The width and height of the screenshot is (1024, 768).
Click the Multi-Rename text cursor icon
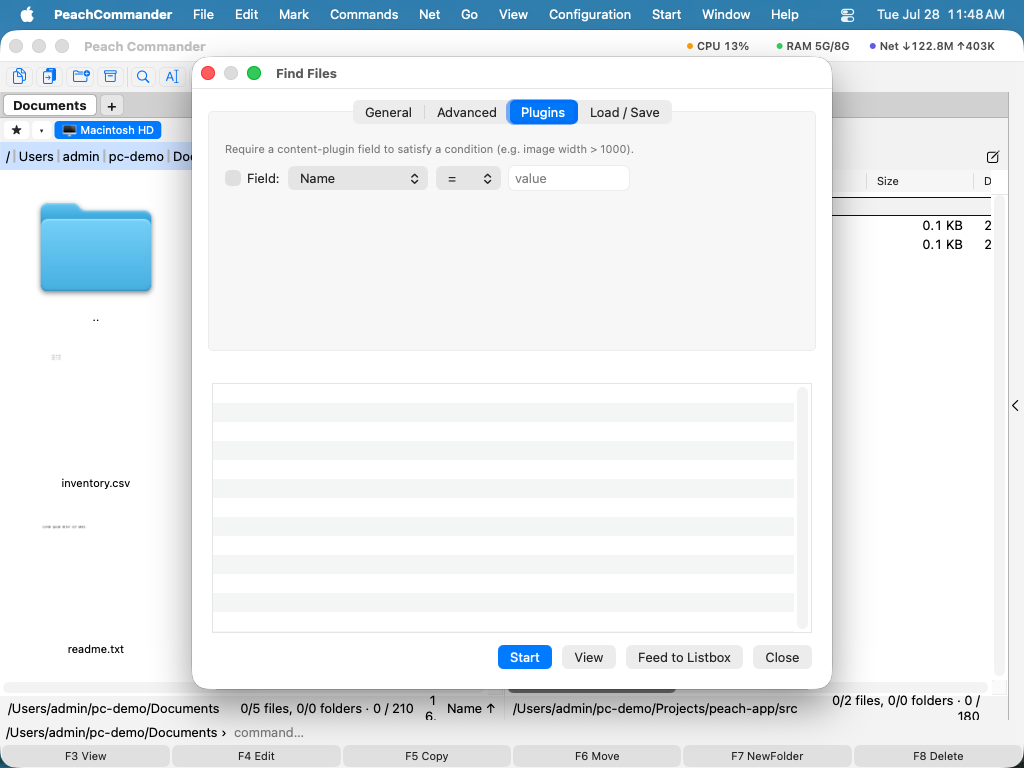172,76
